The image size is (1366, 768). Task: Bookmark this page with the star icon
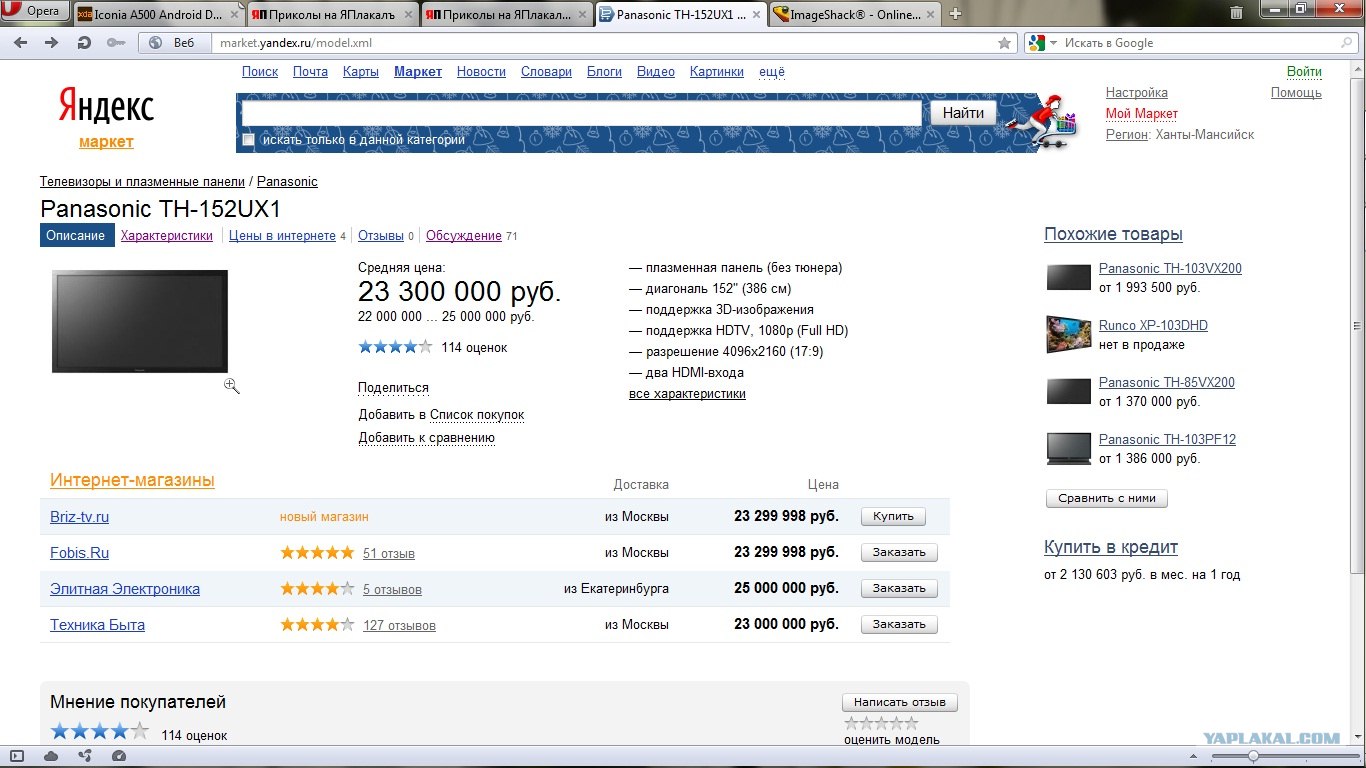coord(1005,43)
